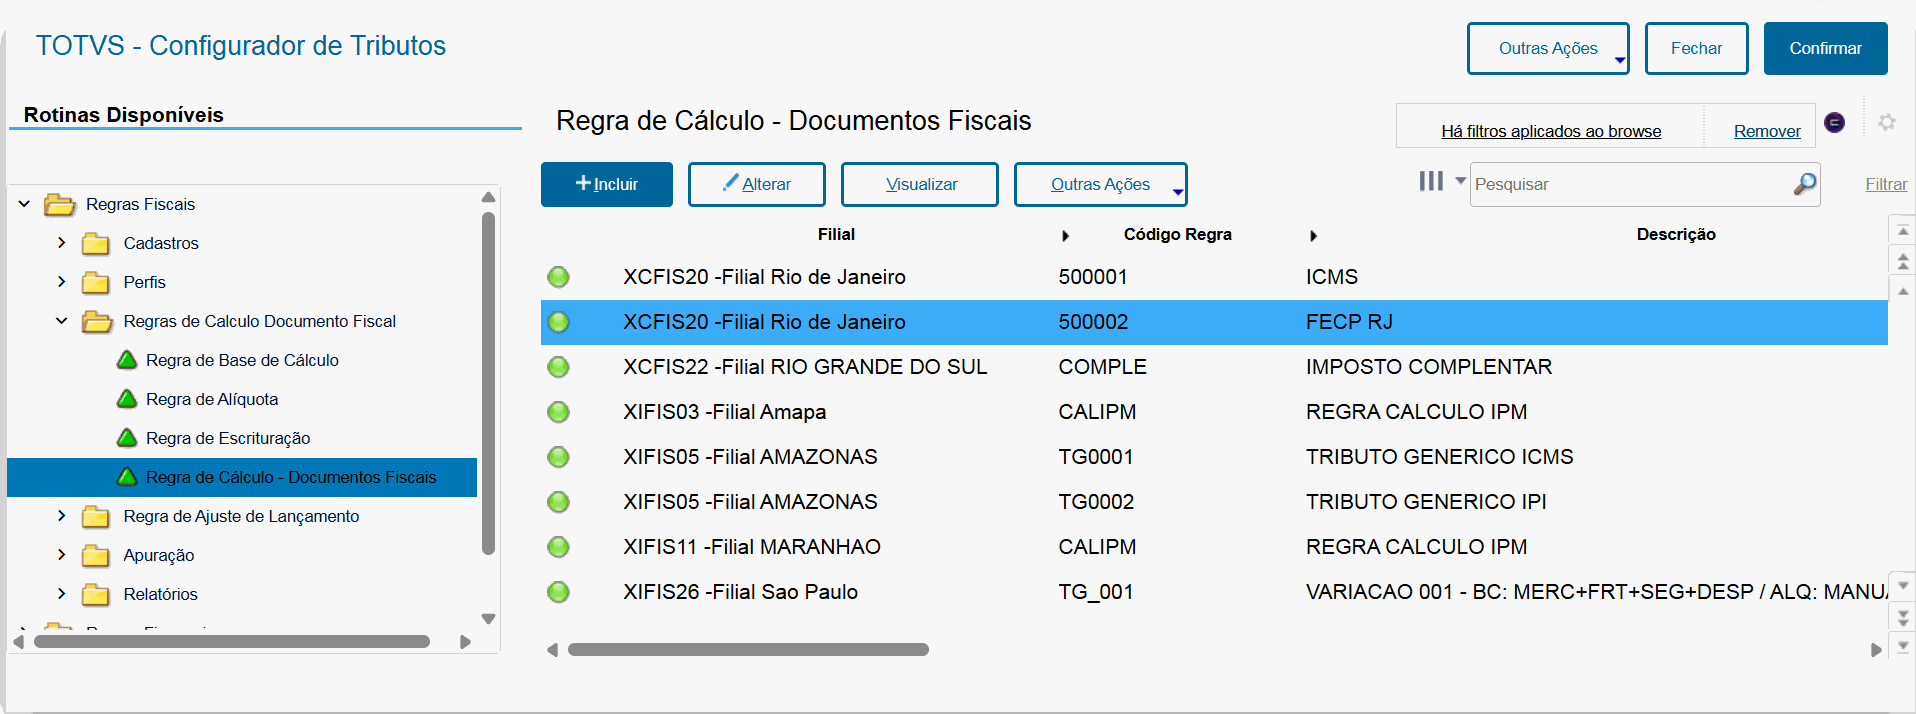This screenshot has height=714, width=1916.
Task: Open Outras Ações dropdown beside Visualizar
Action: point(1100,185)
